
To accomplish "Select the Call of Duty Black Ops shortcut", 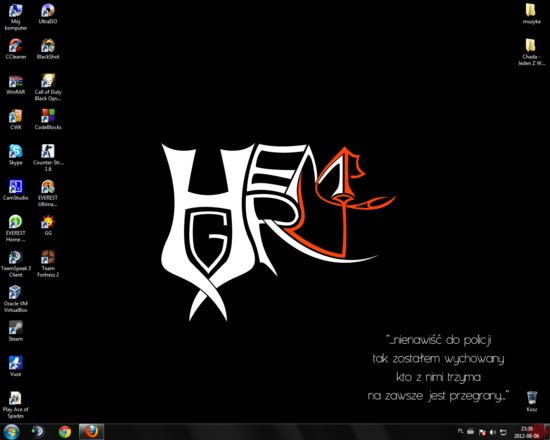I will 48,88.
